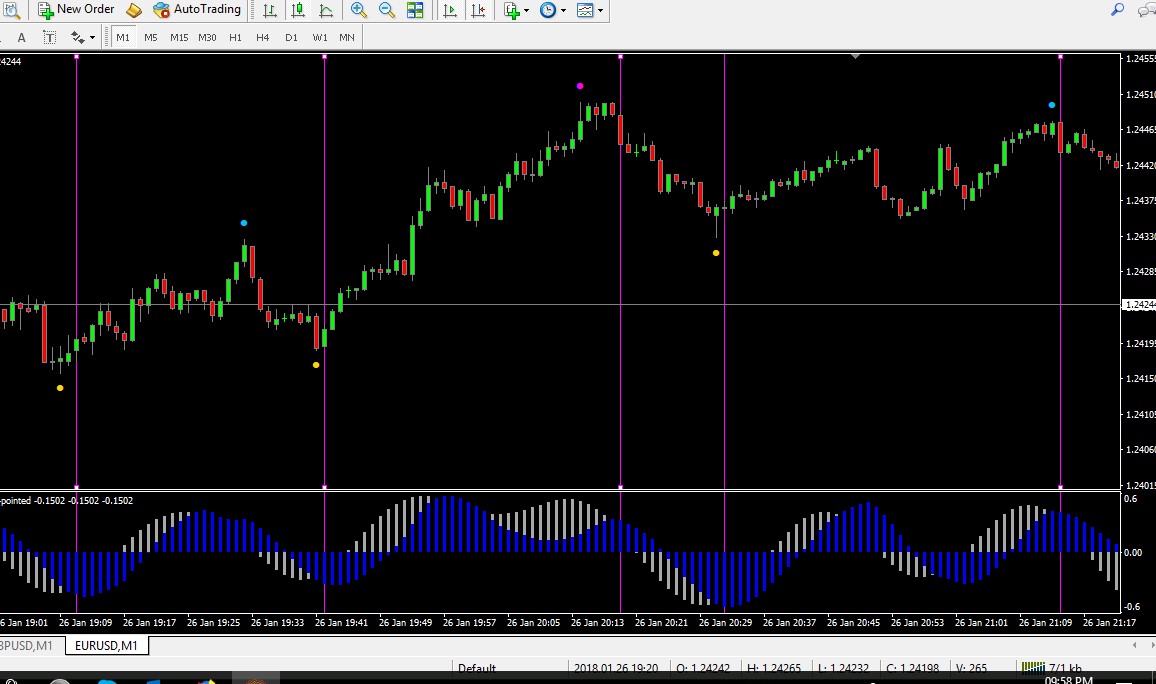
Task: Click the H: 1.24265 status bar value
Action: (773, 669)
